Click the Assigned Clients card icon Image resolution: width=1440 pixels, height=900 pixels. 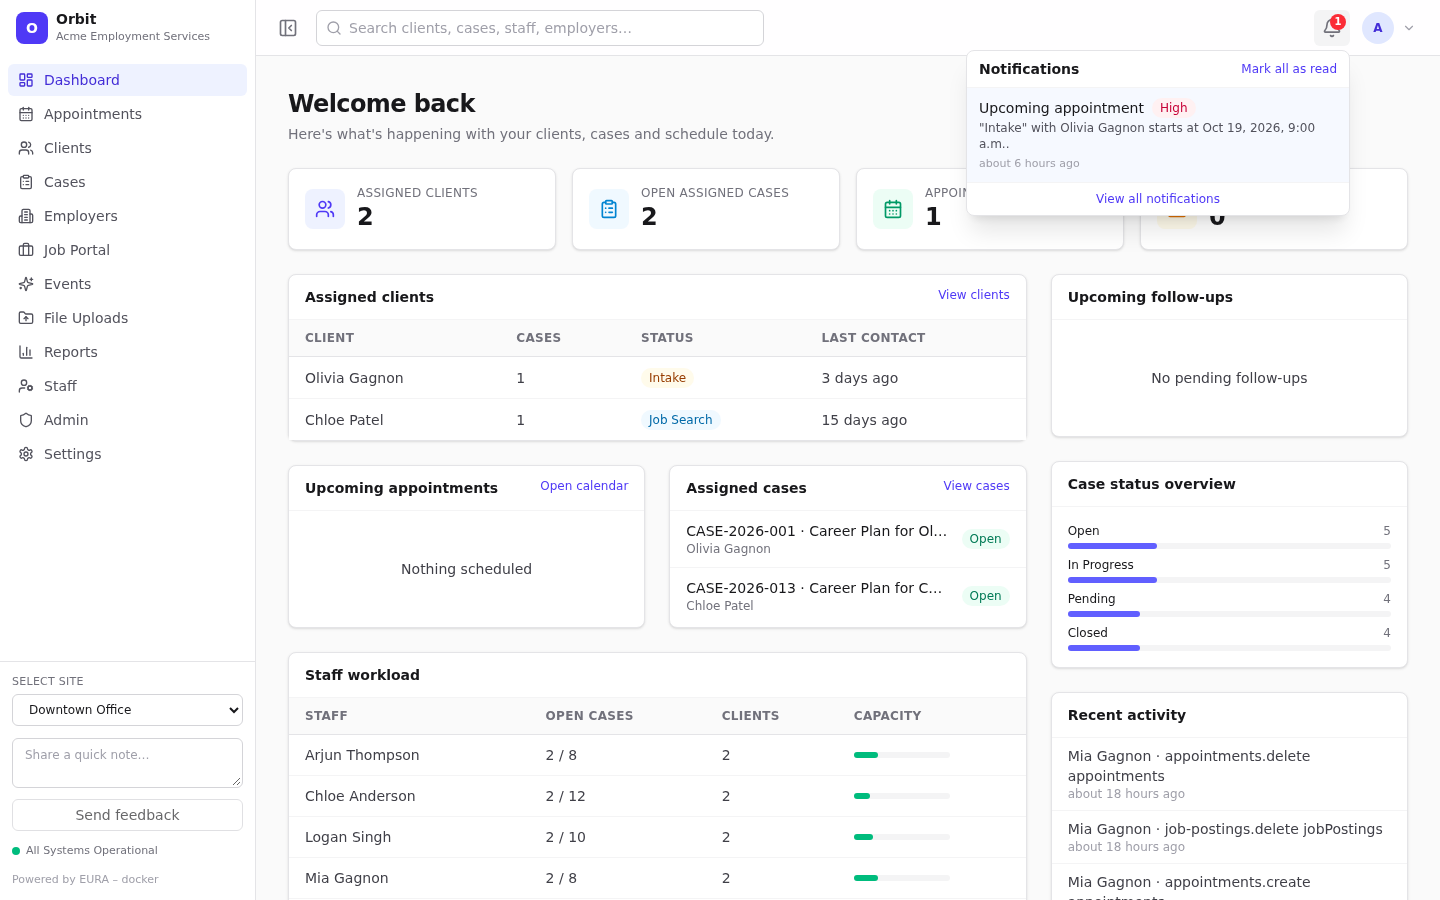(325, 209)
